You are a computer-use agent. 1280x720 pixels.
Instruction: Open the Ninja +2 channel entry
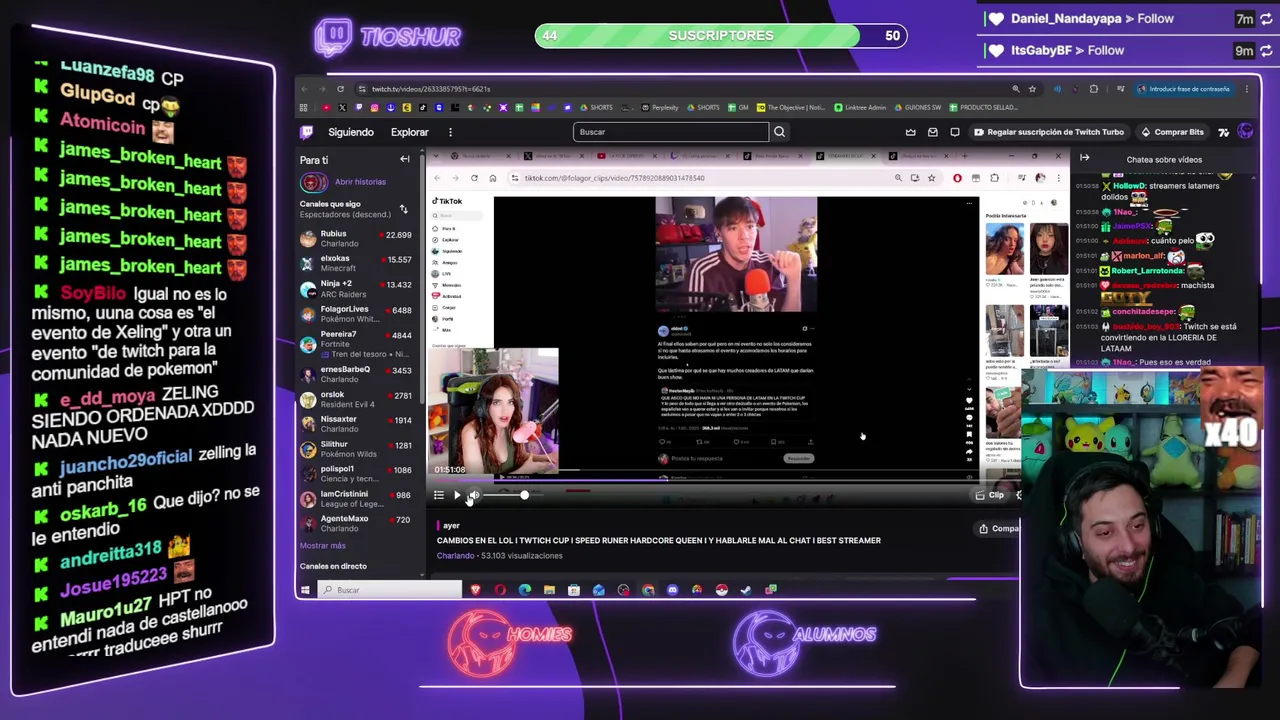[356, 288]
